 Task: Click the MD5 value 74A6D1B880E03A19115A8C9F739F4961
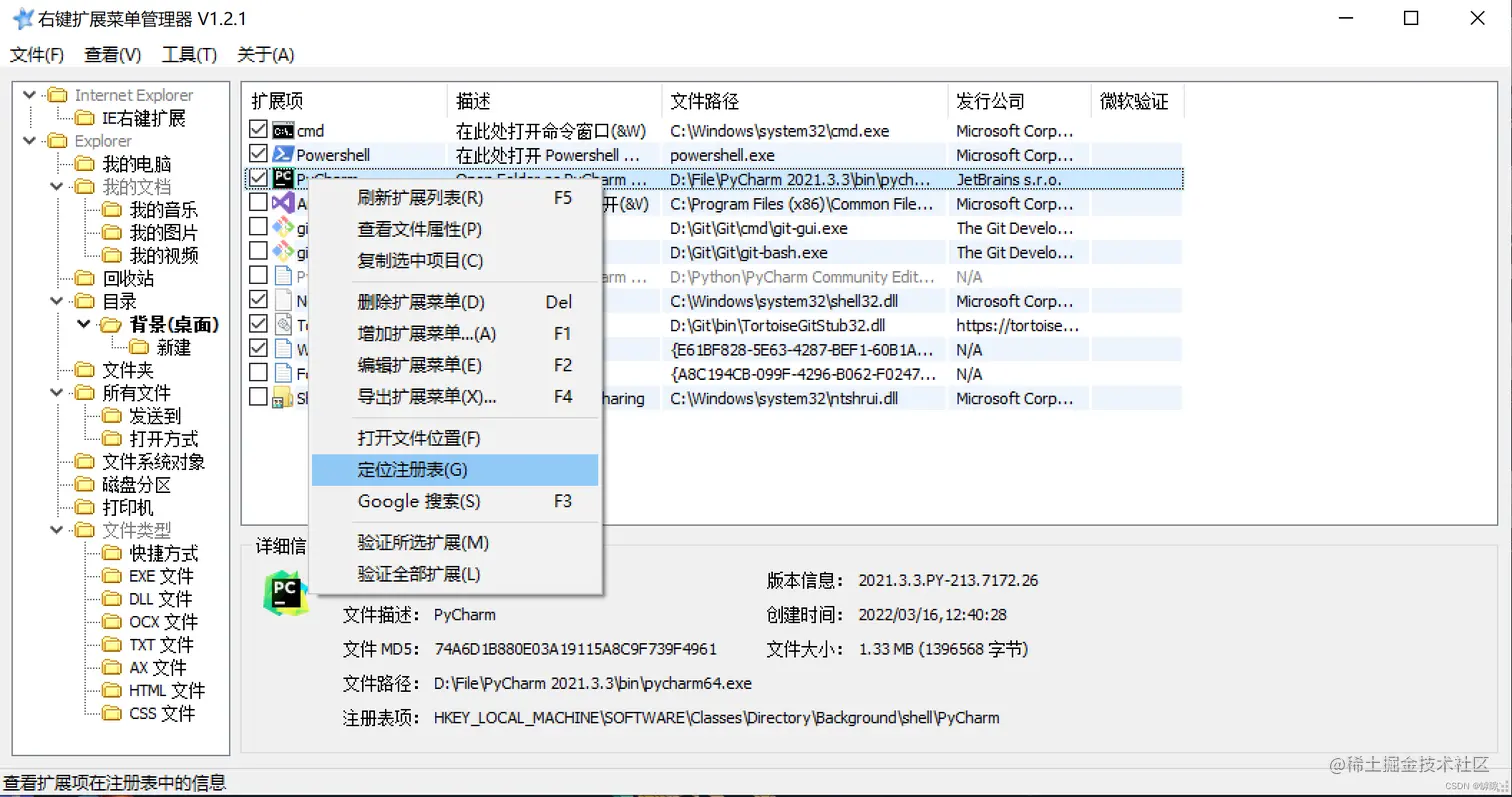point(575,649)
